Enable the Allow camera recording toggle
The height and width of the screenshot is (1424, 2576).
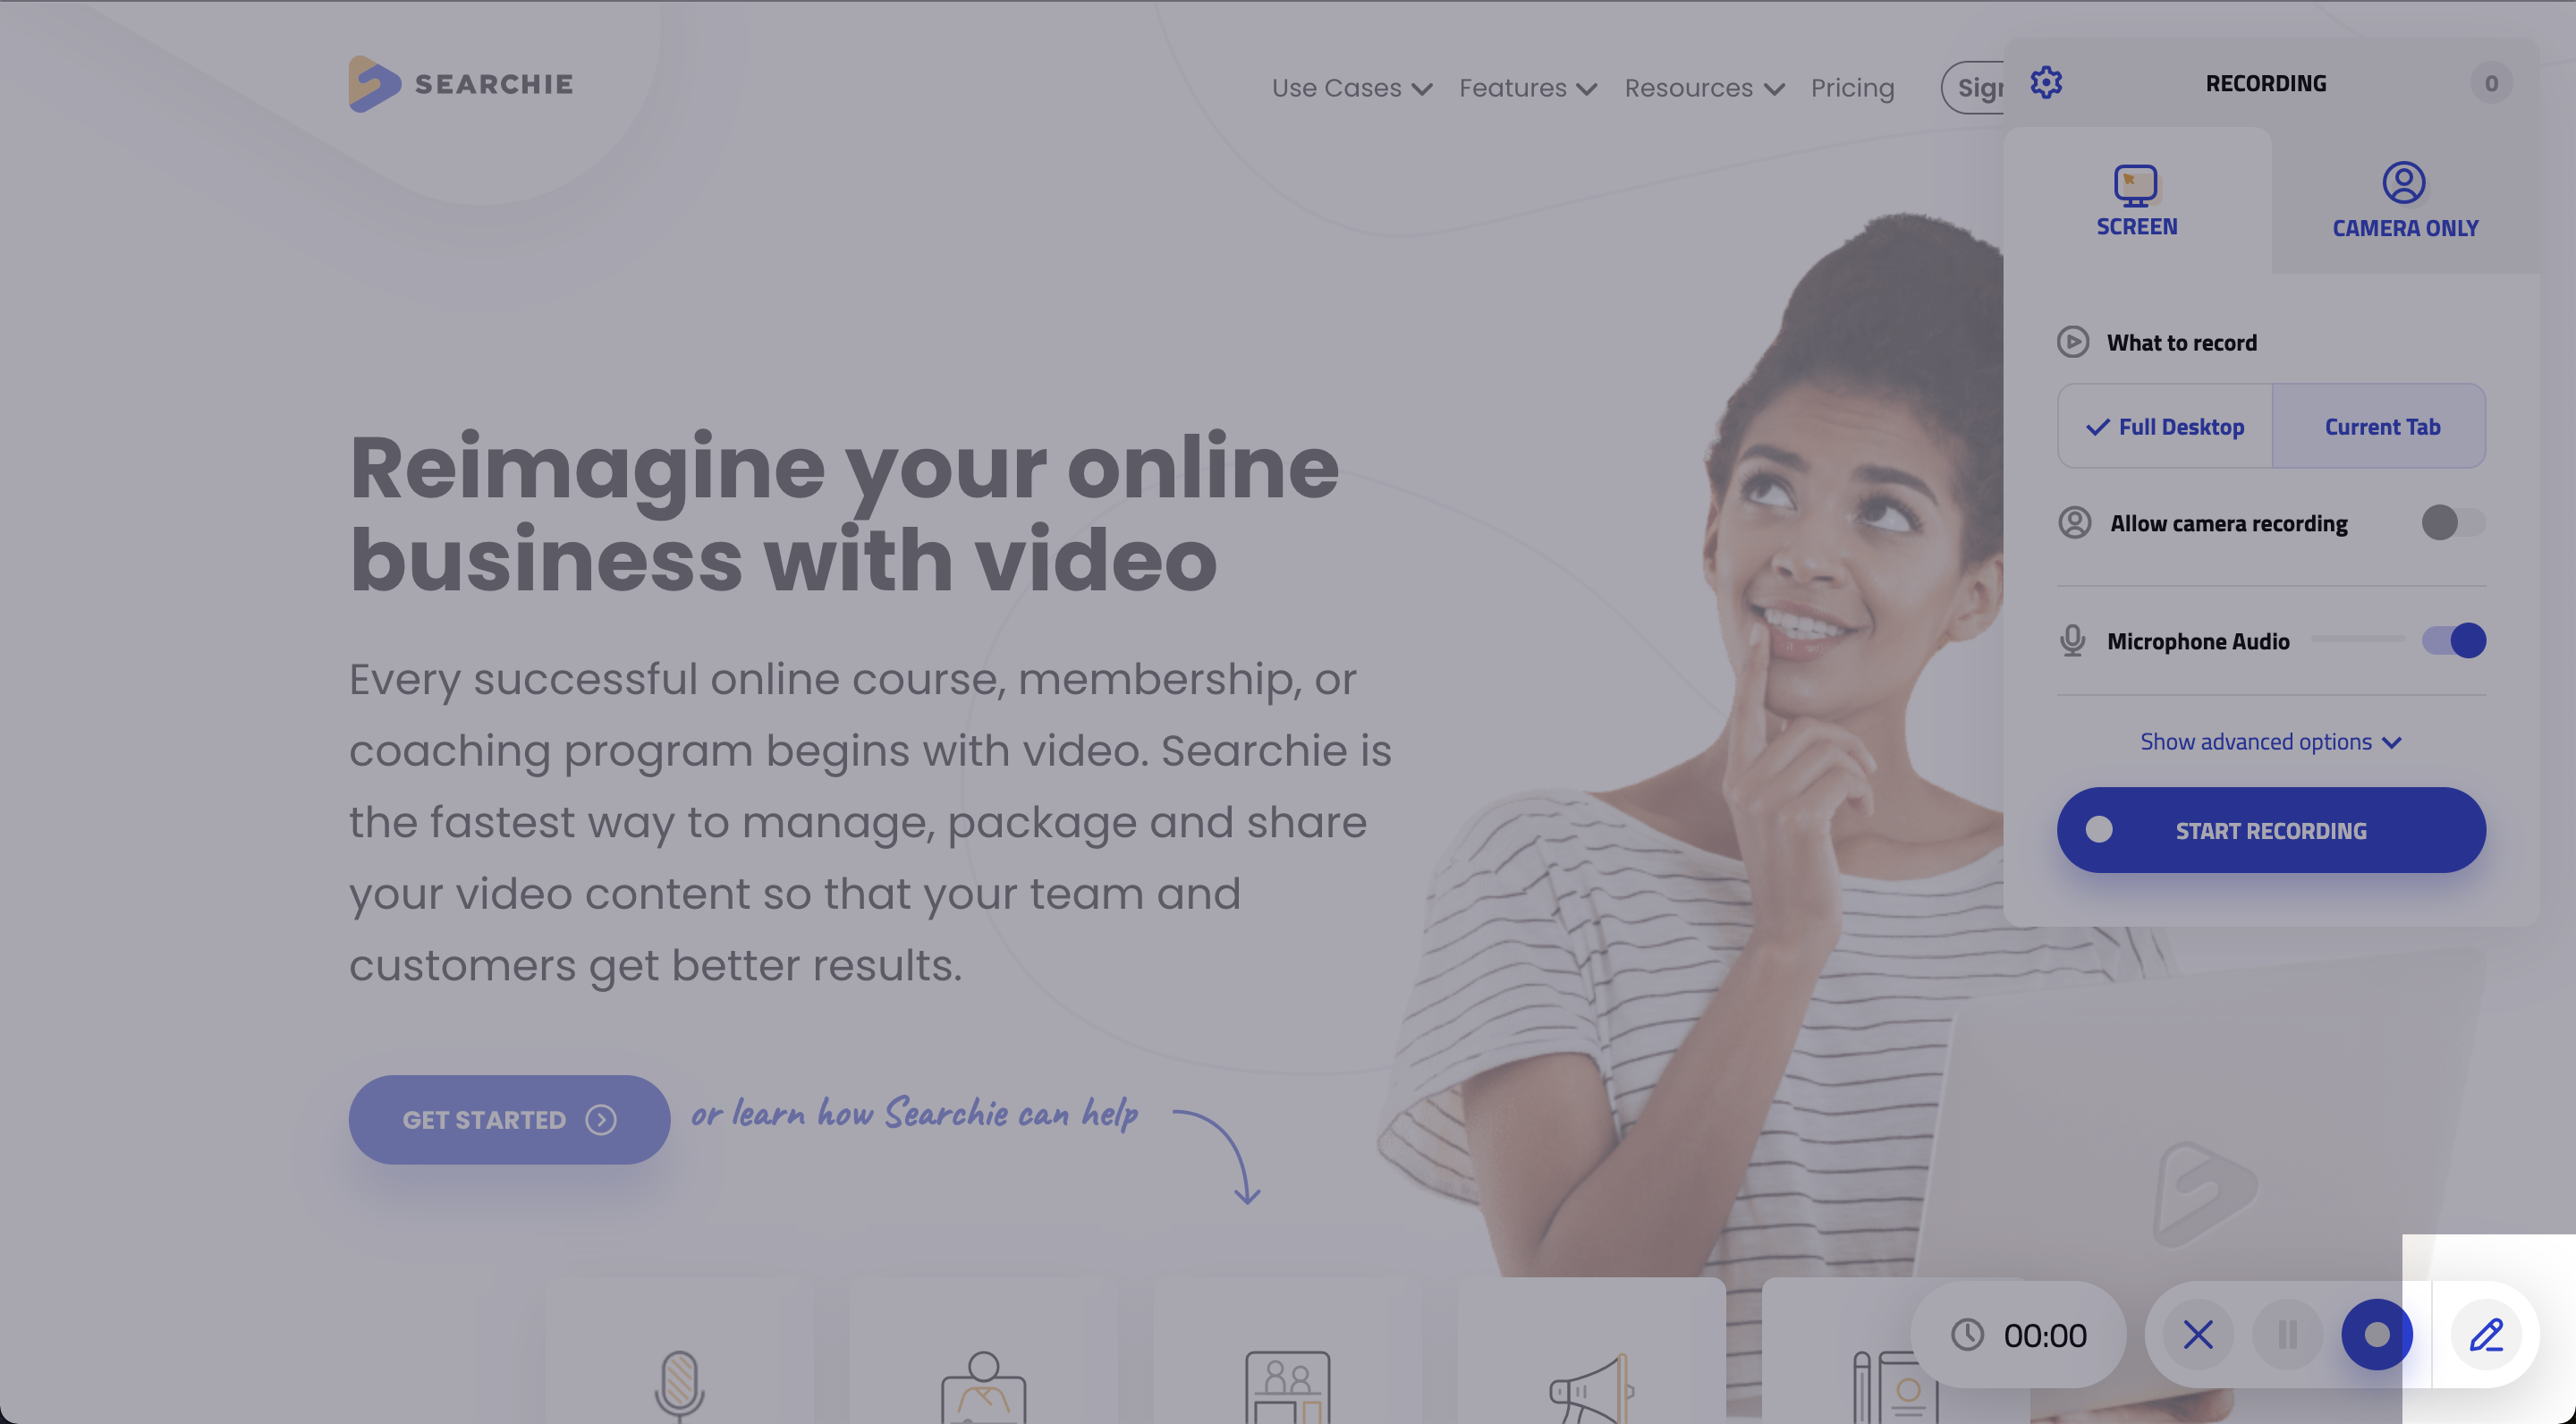coord(2453,522)
